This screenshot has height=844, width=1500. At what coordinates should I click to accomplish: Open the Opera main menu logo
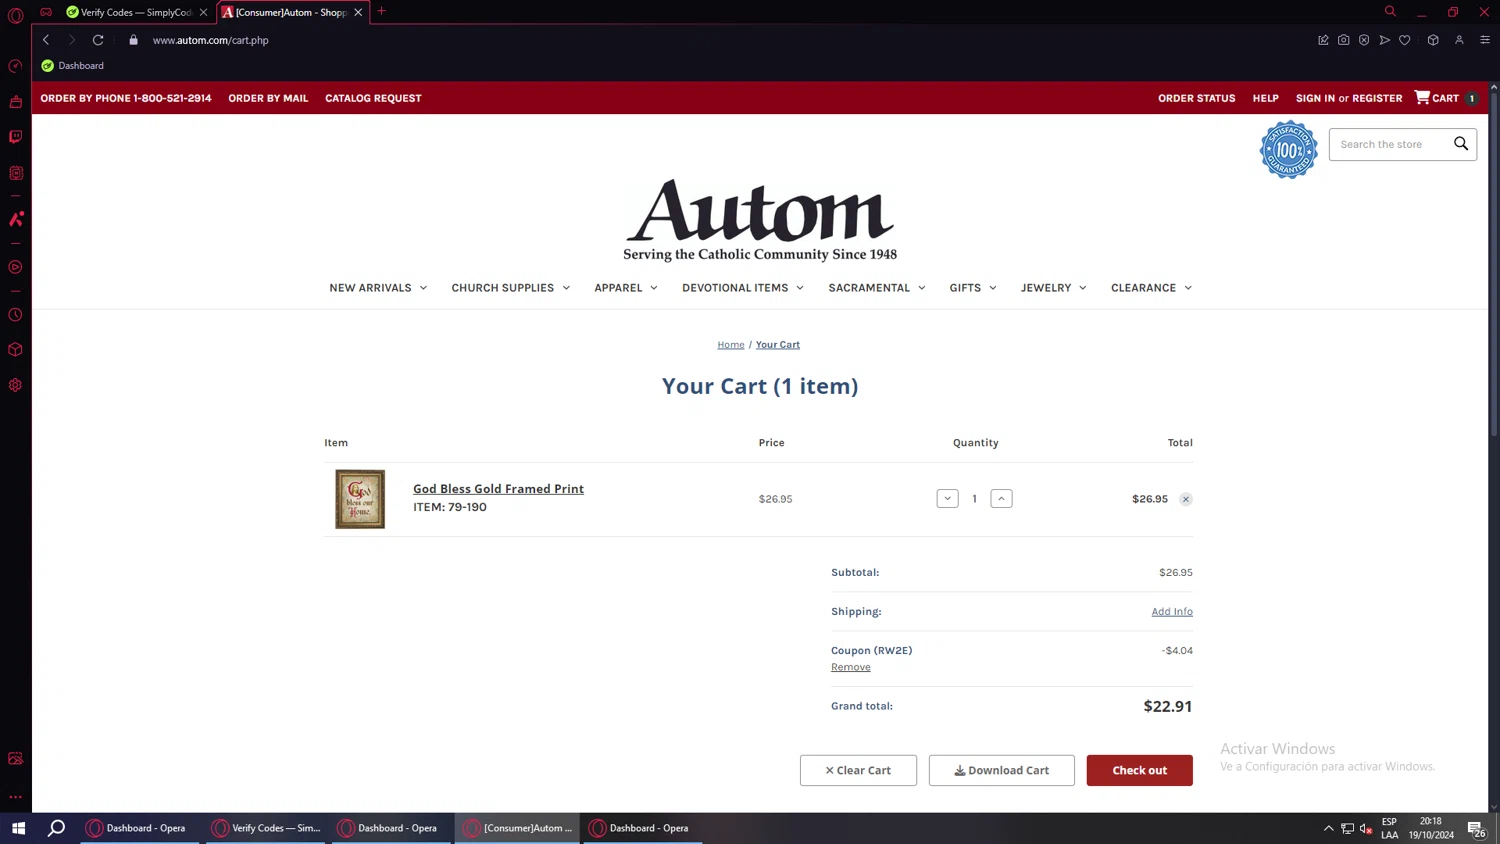click(x=15, y=15)
